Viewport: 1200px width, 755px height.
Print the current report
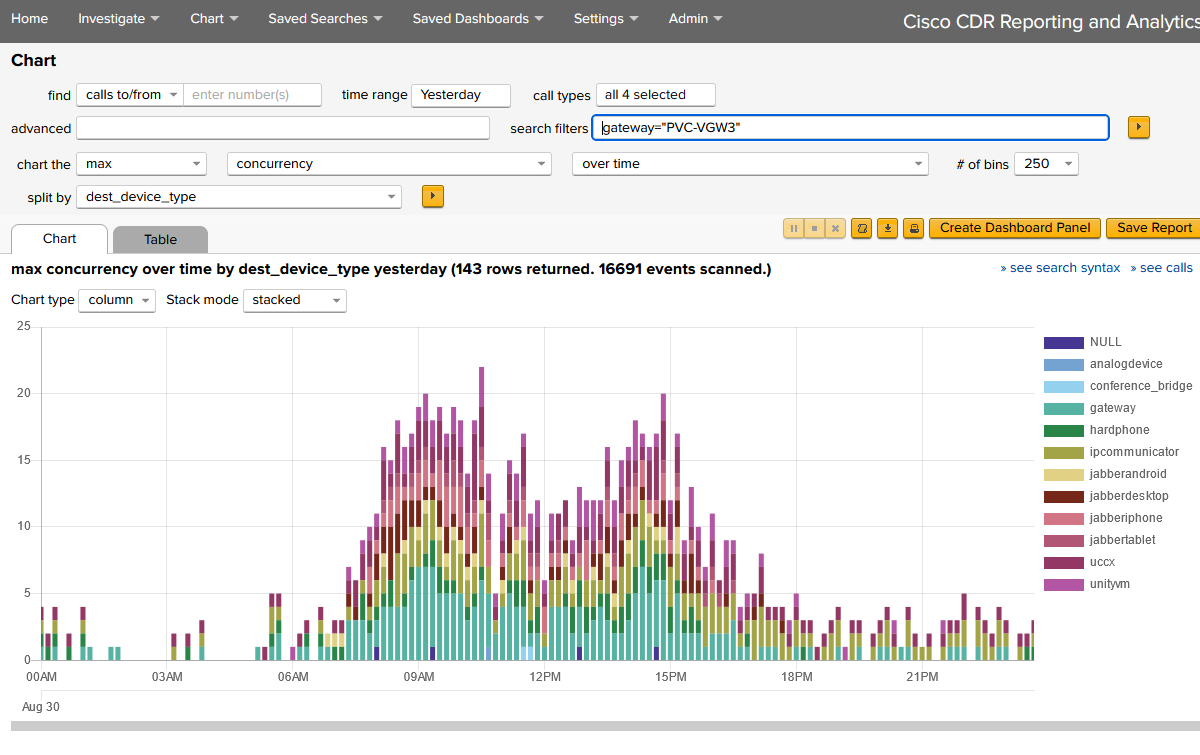tap(913, 228)
